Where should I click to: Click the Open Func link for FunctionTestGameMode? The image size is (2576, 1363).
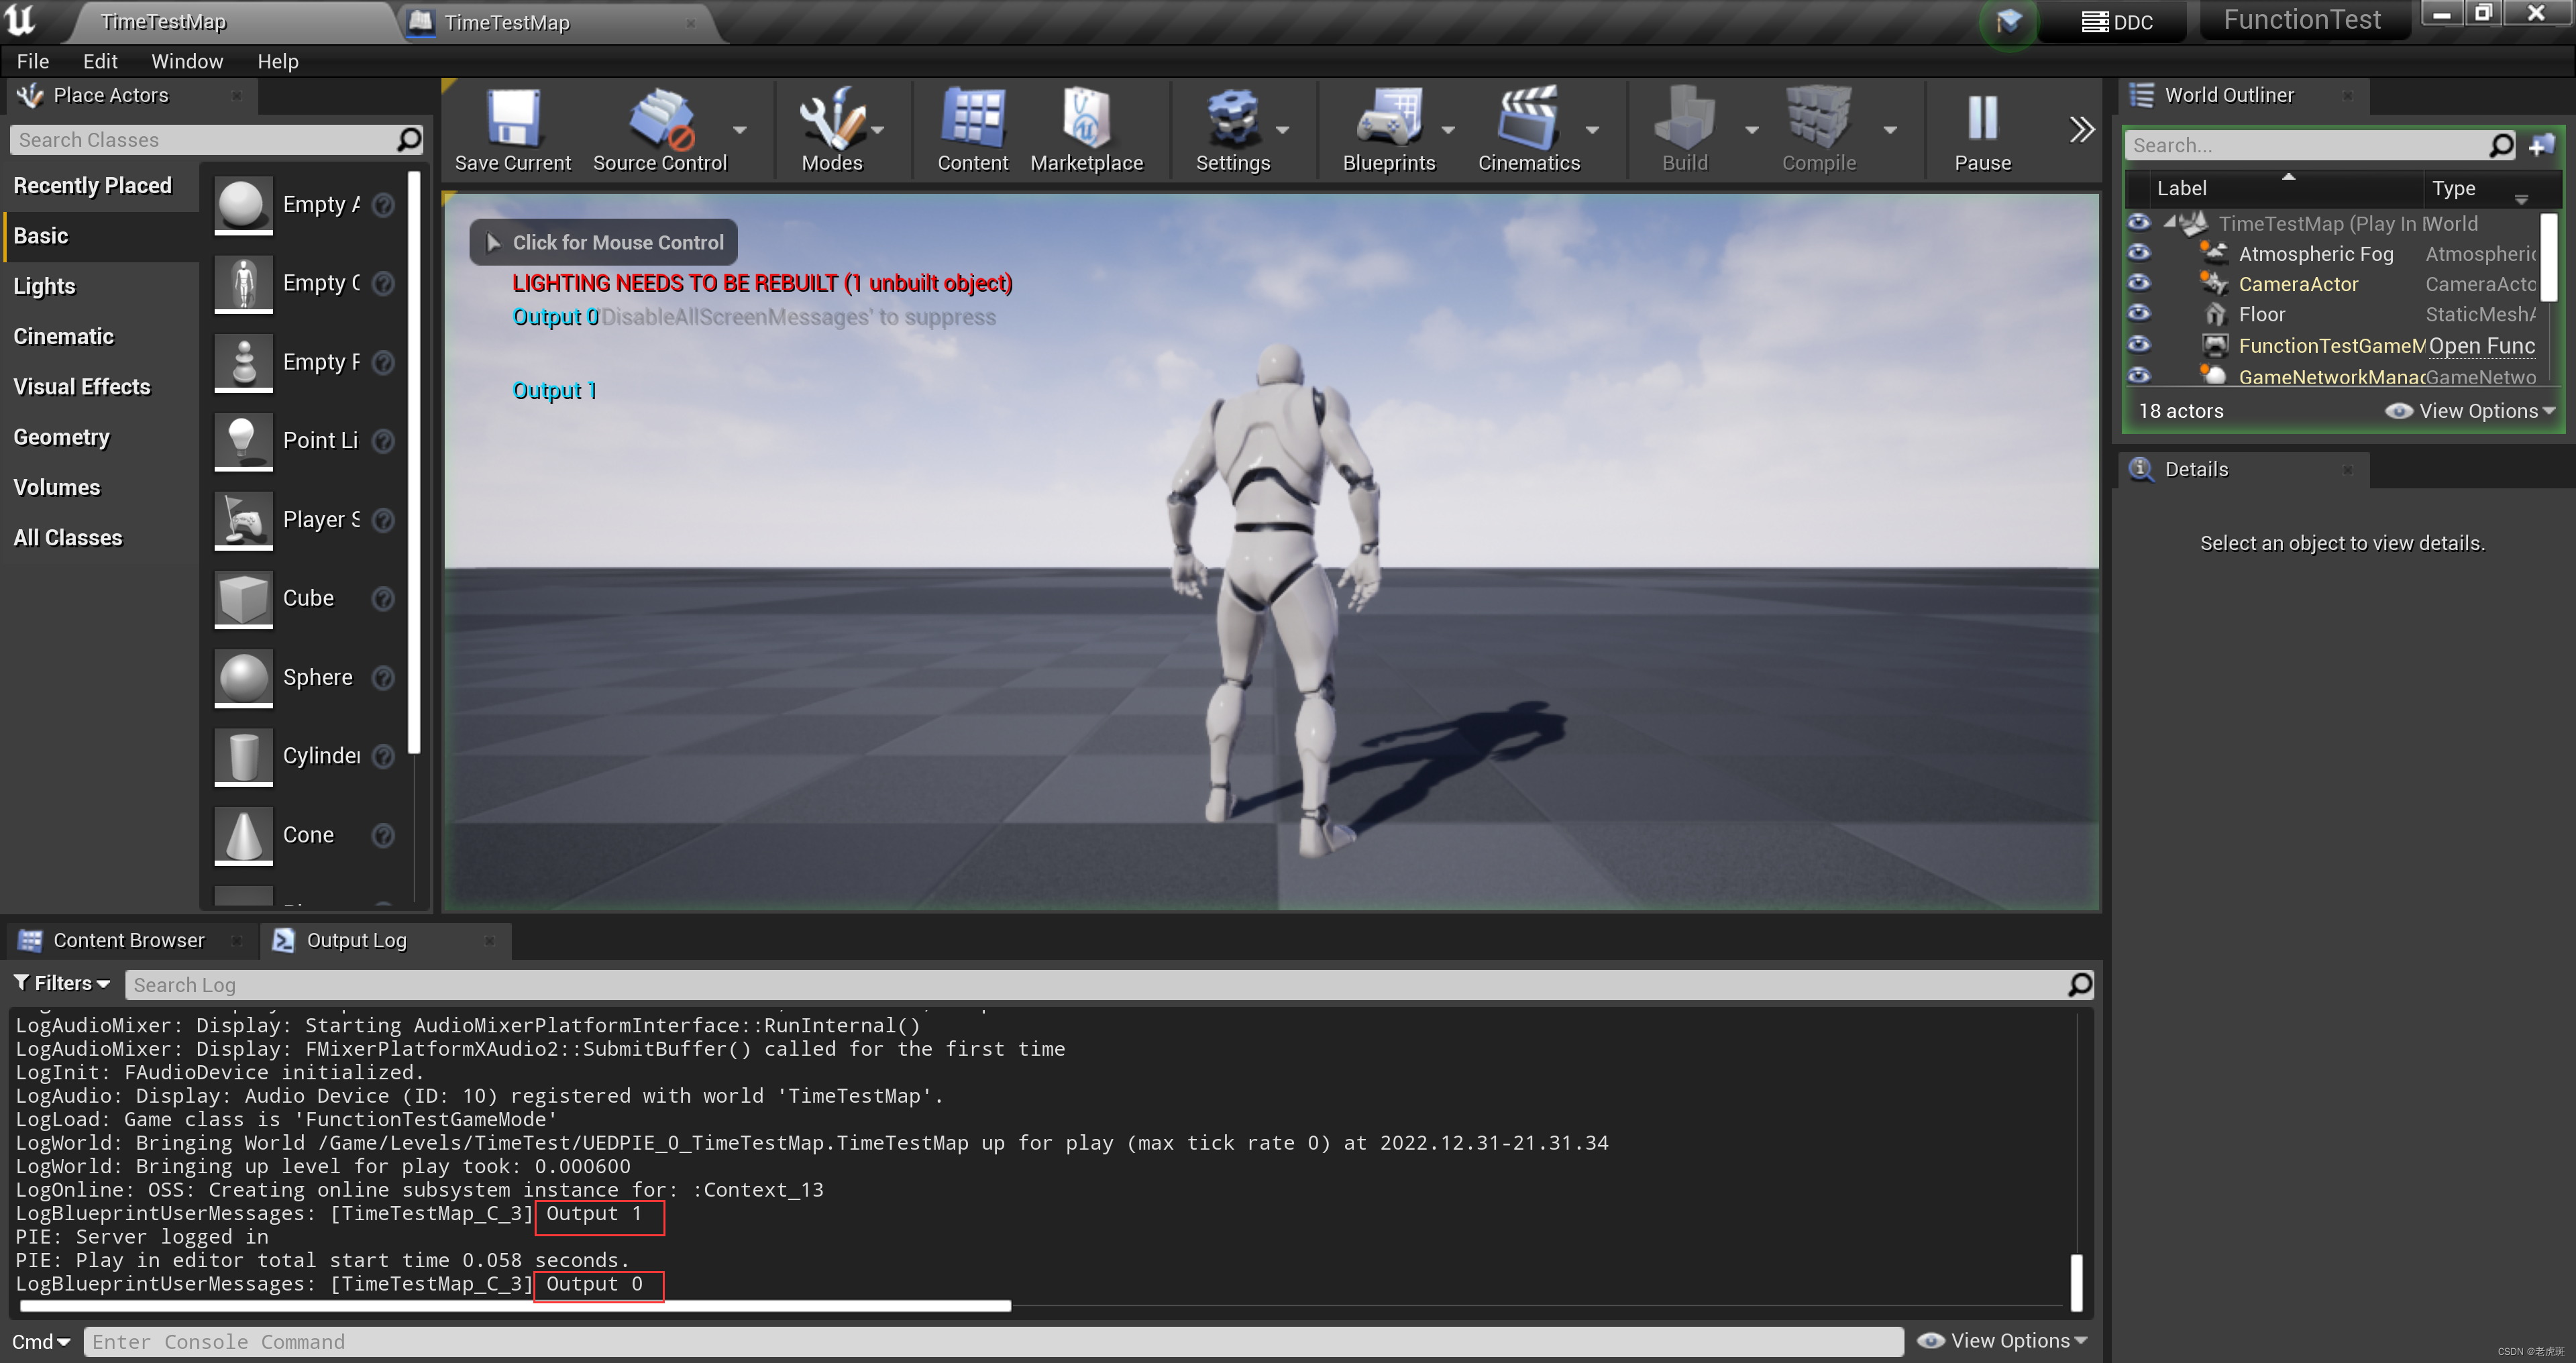pos(2481,346)
